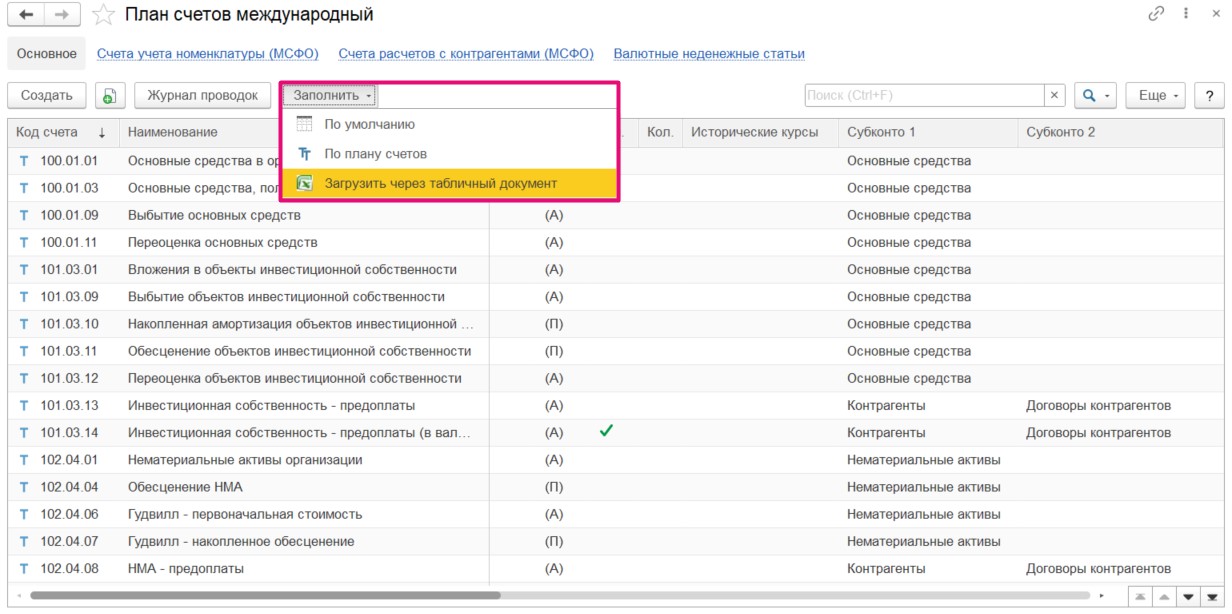Open the three-dot options menu at top right
Screen dimensions: 1232x614
click(x=1186, y=14)
